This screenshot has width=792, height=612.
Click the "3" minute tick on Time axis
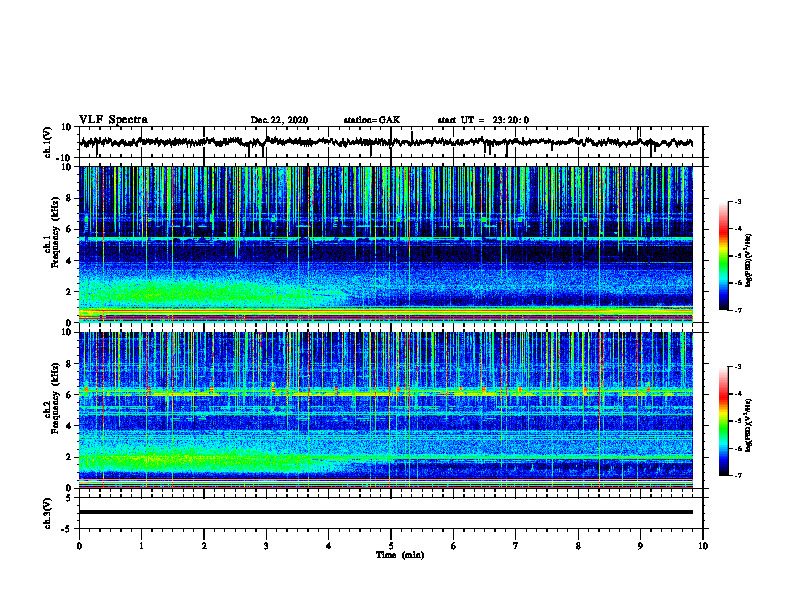(x=266, y=546)
